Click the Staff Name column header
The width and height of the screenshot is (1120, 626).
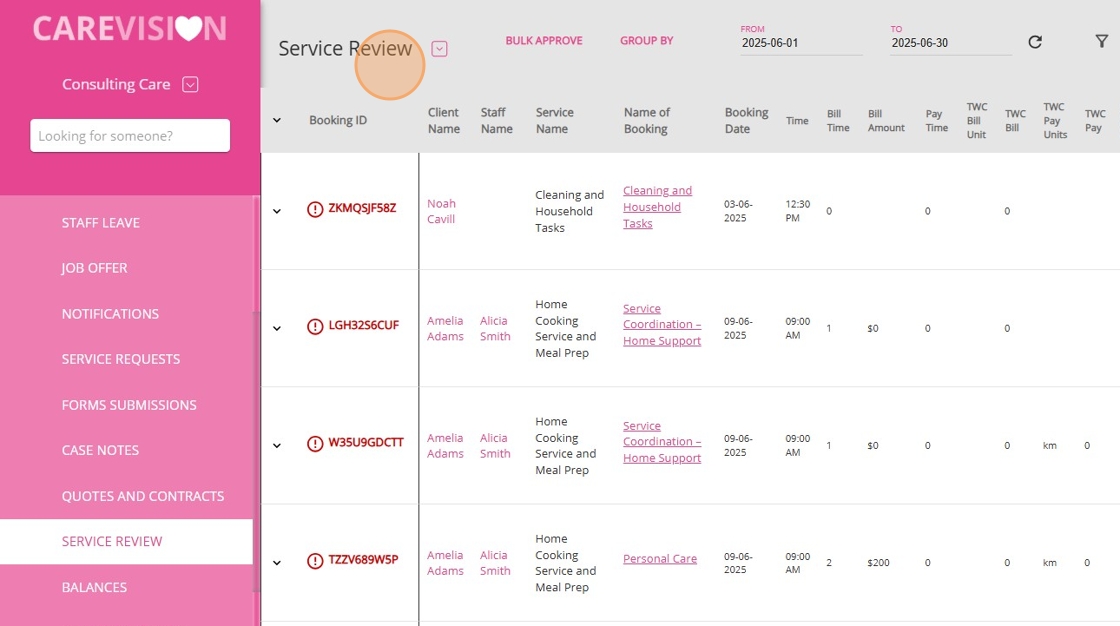496,121
